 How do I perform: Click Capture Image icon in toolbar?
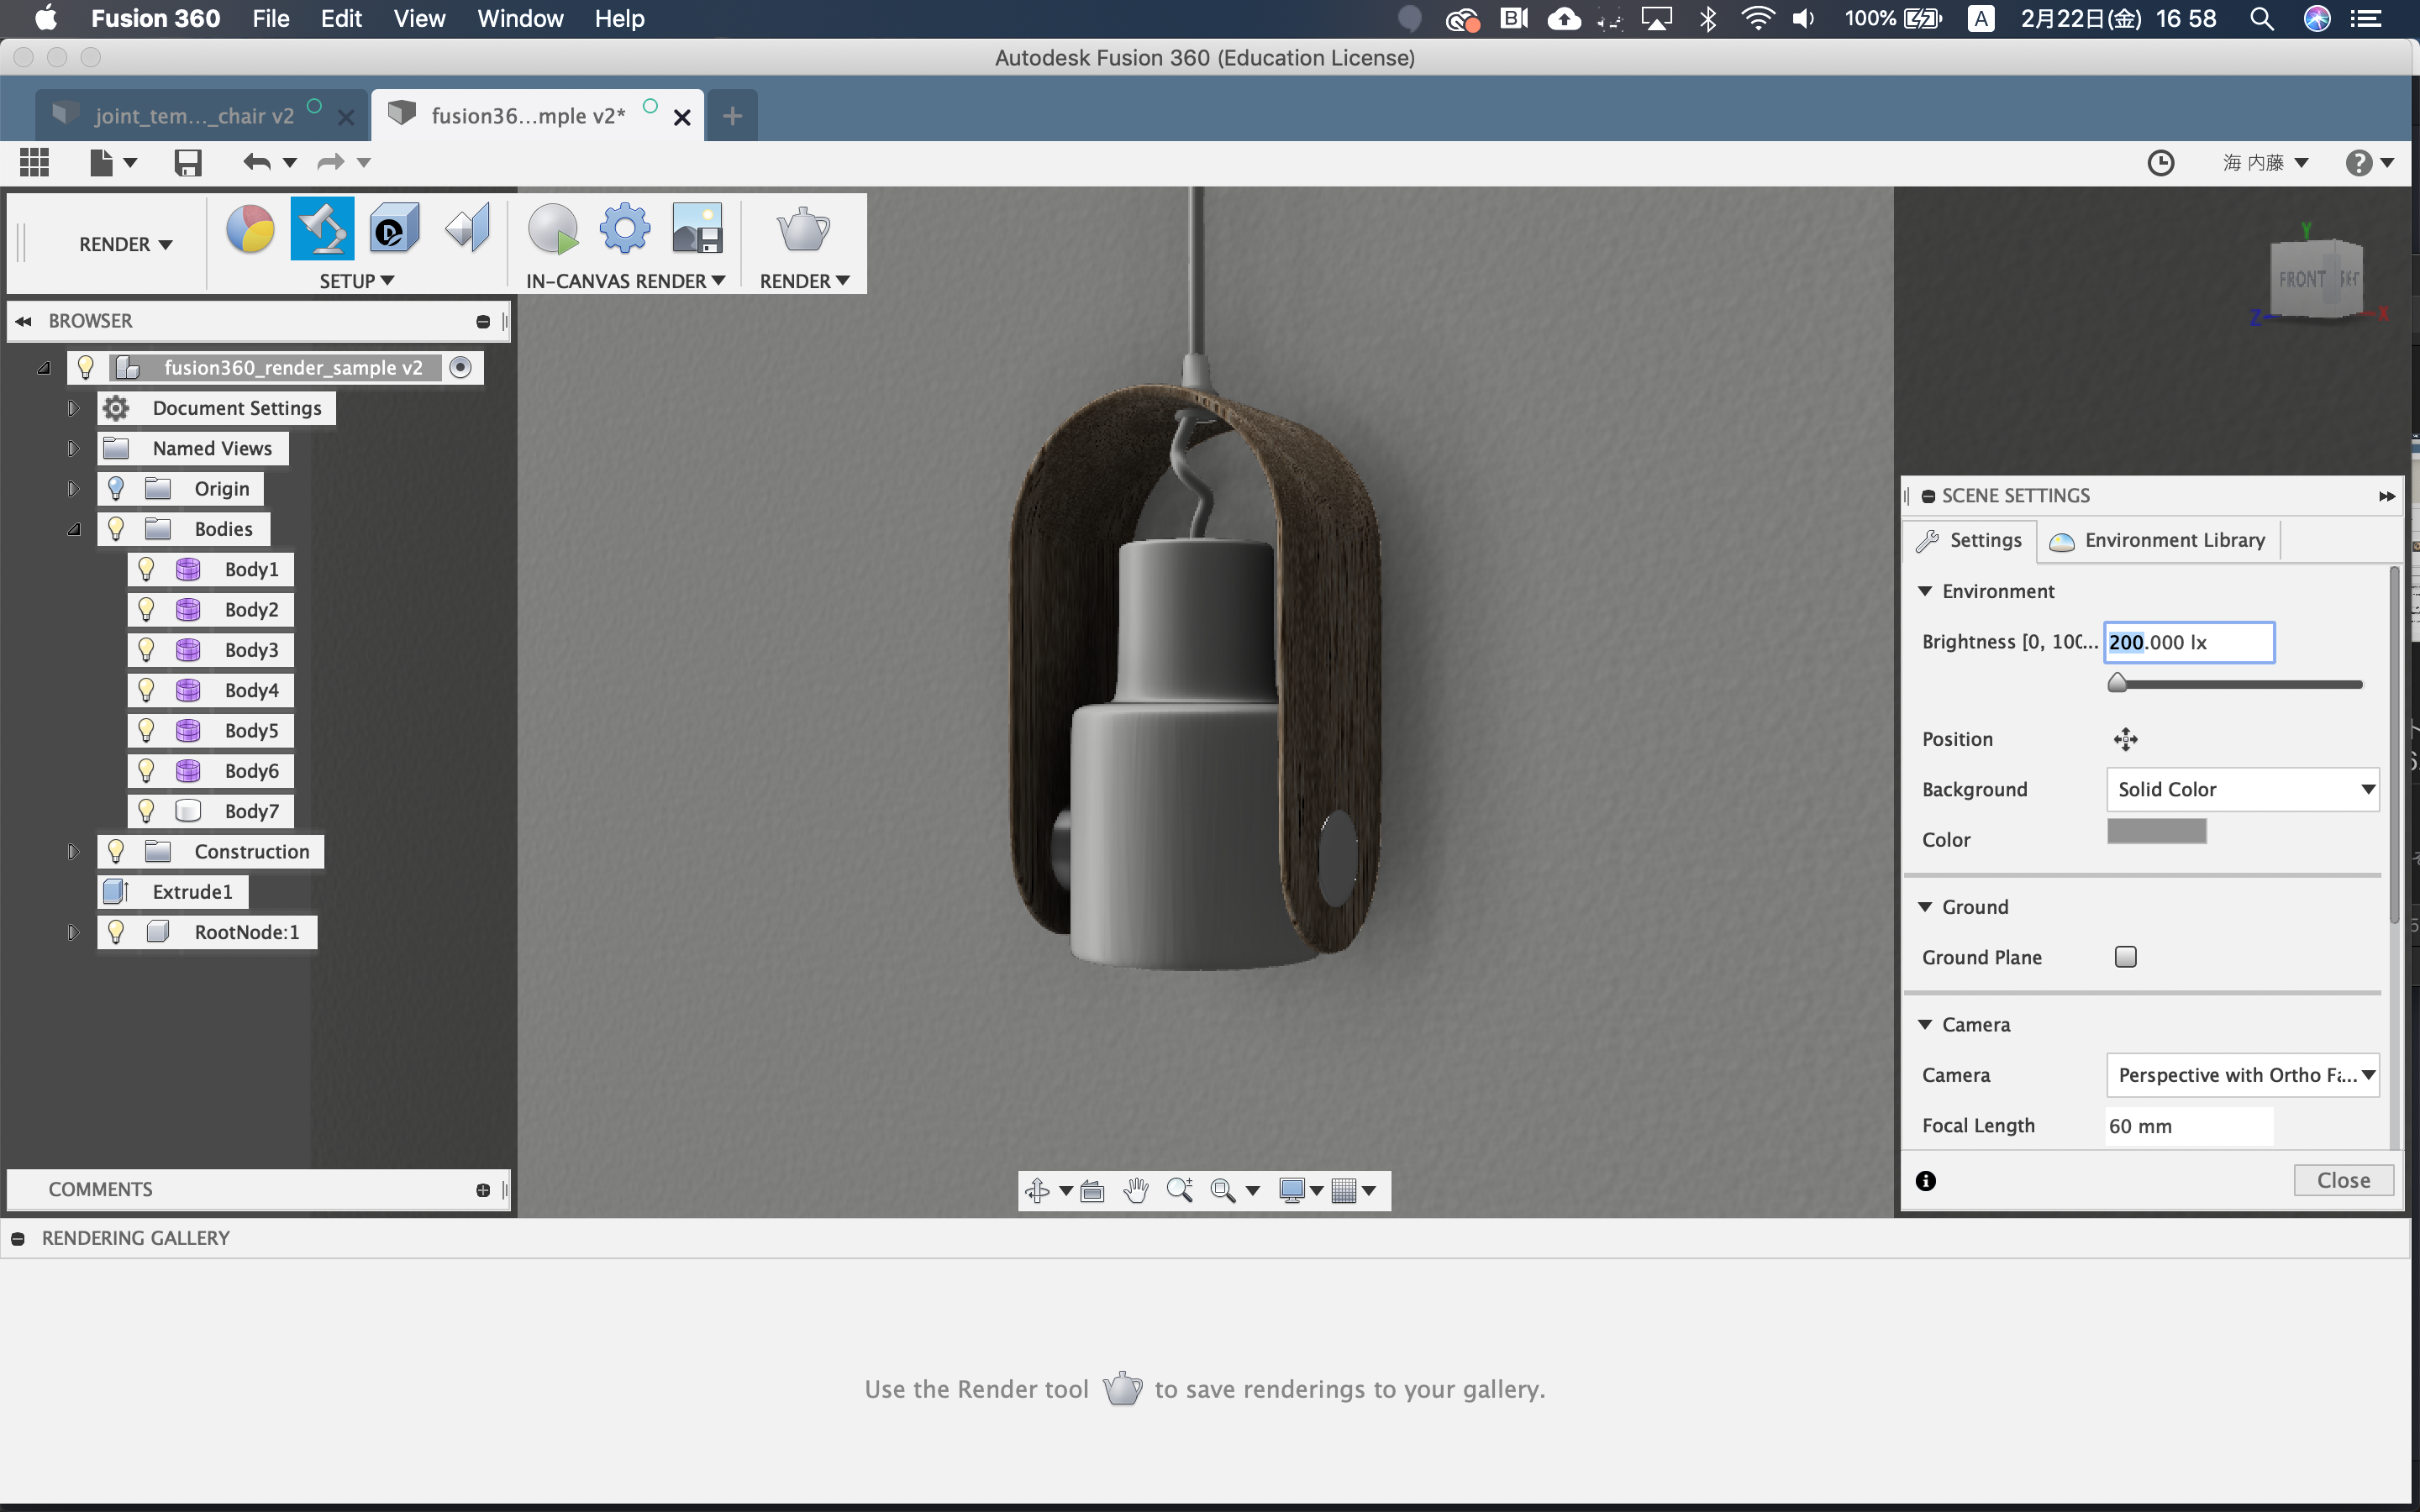tap(697, 230)
